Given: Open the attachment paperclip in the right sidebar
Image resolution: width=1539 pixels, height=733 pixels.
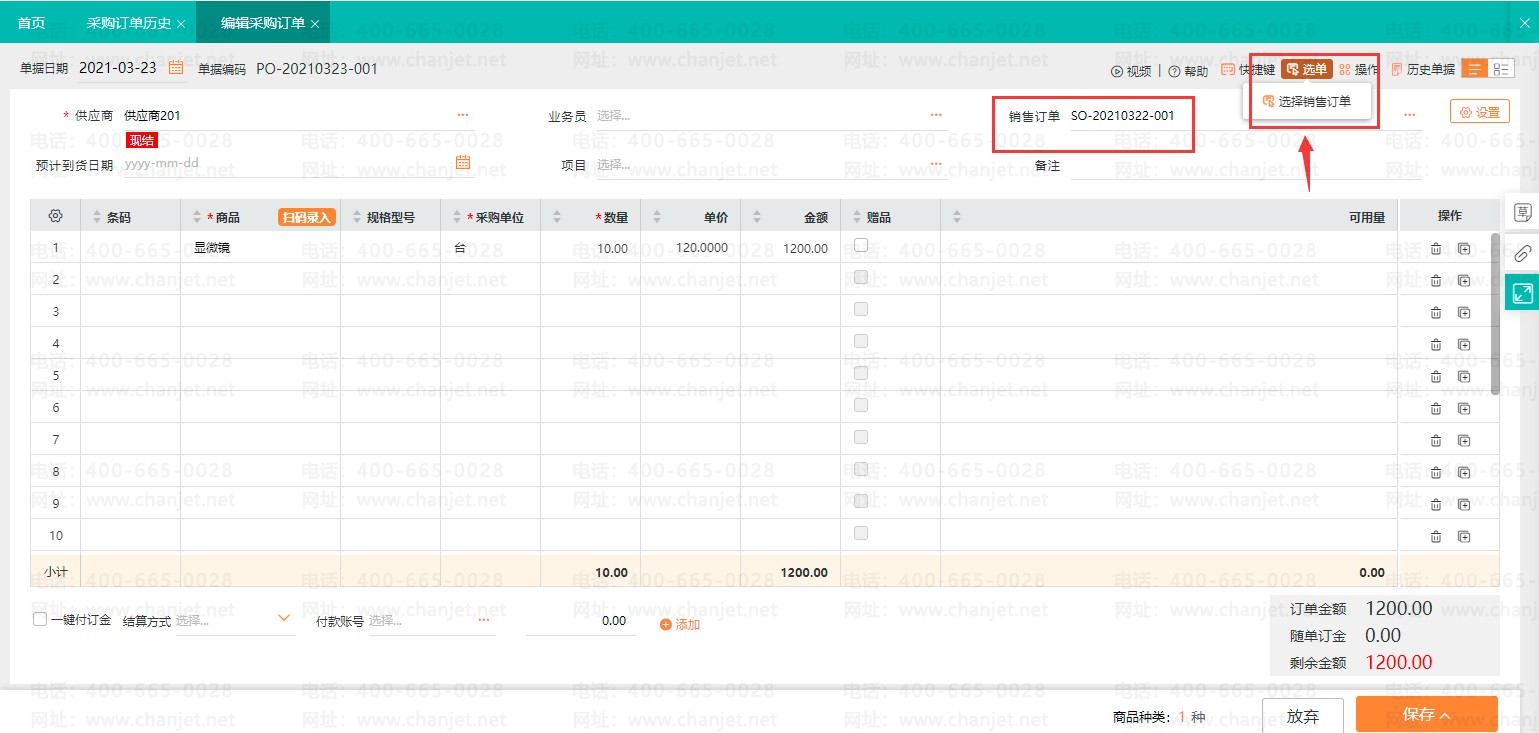Looking at the screenshot, I should pyautogui.click(x=1522, y=253).
